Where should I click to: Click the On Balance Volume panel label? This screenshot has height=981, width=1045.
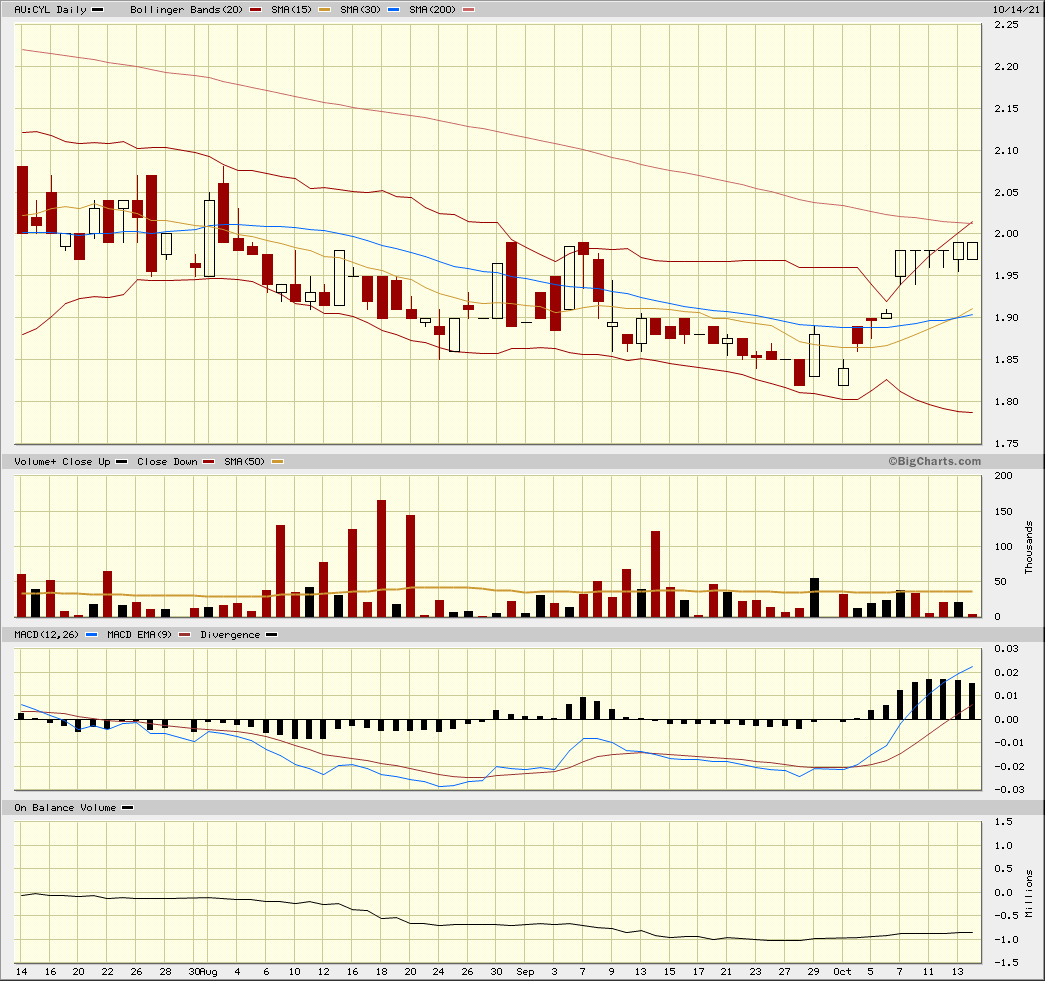65,808
